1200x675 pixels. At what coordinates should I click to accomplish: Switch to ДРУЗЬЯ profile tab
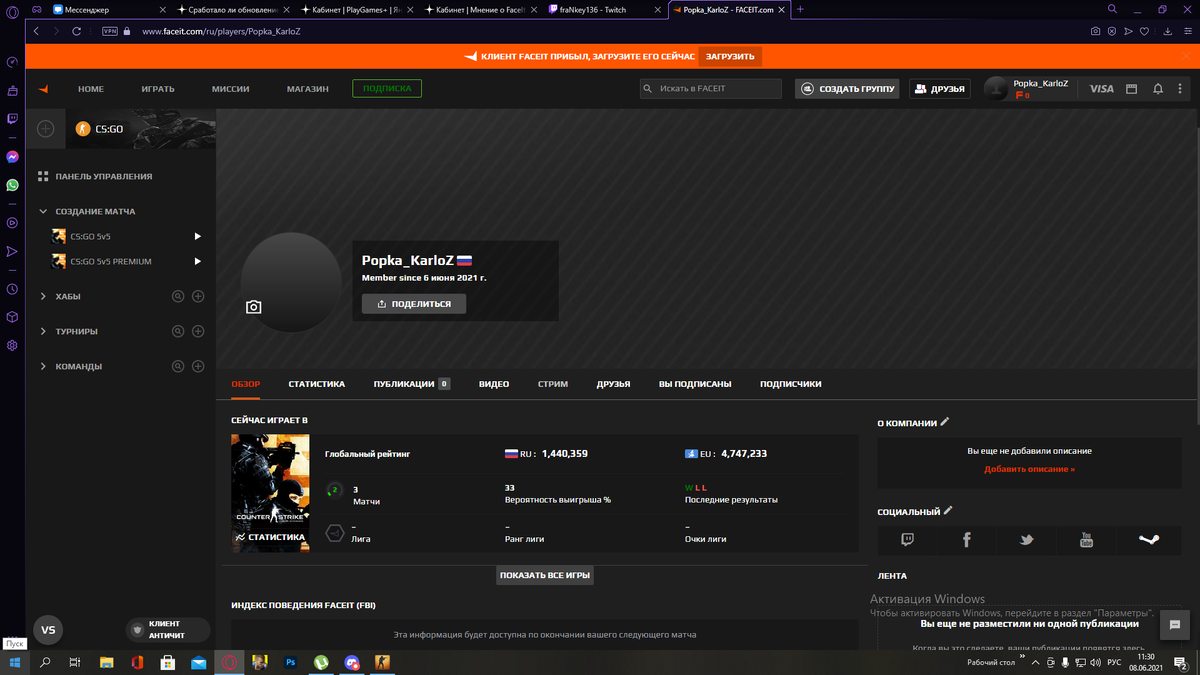coord(613,384)
